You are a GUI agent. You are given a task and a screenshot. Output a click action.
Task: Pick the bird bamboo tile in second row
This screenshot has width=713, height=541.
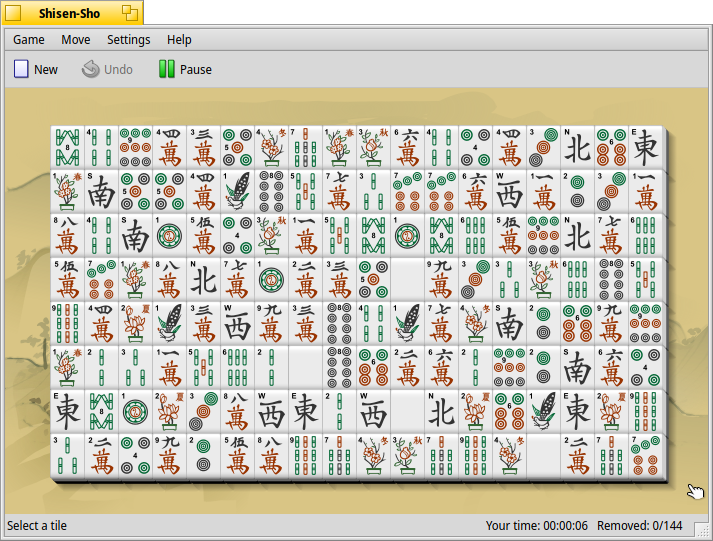(238, 191)
